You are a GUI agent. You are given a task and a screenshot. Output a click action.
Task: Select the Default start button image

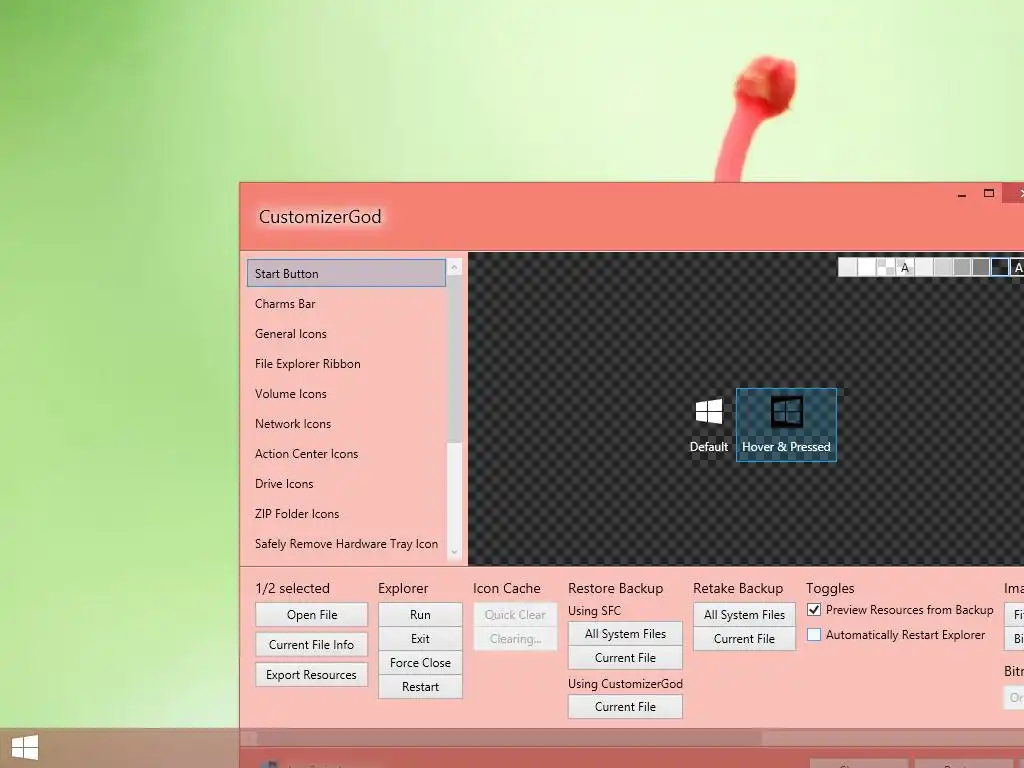click(709, 425)
